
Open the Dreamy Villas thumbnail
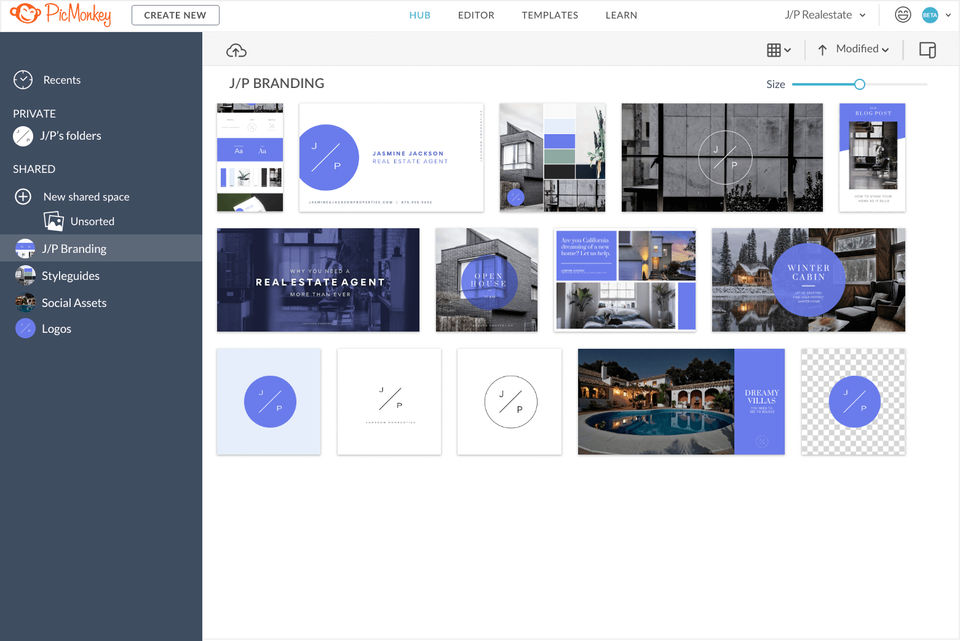(681, 402)
